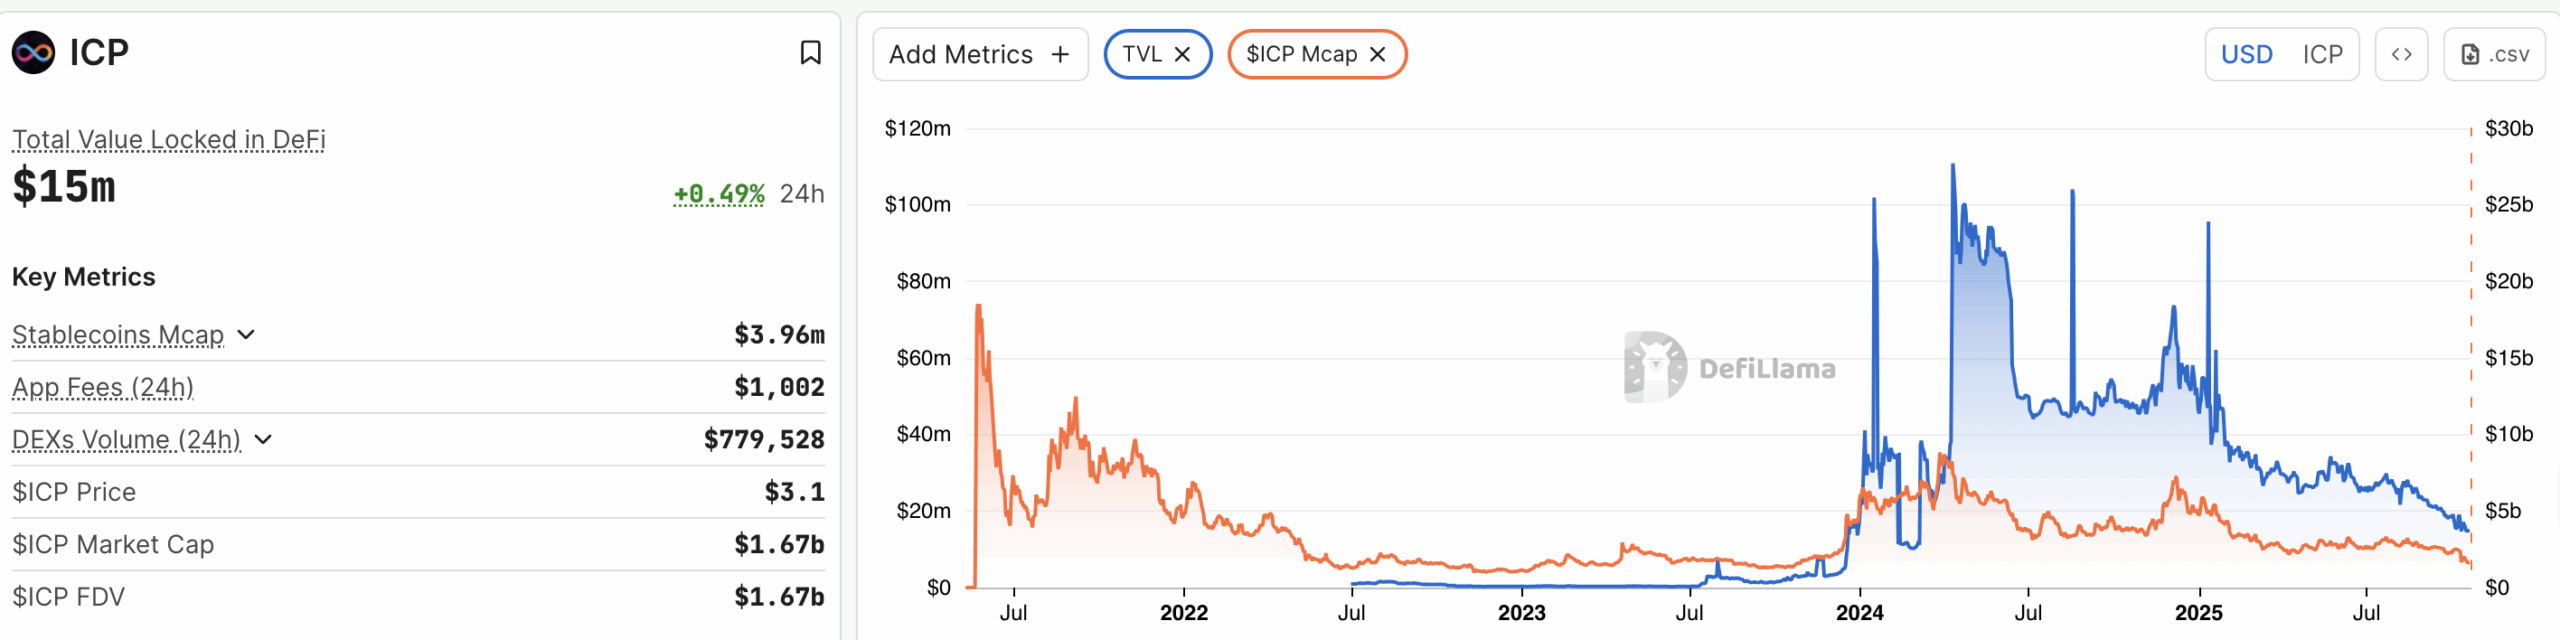Click Total Value Locked in DeFi label
Viewport: 2560px width, 640px height.
pos(169,140)
